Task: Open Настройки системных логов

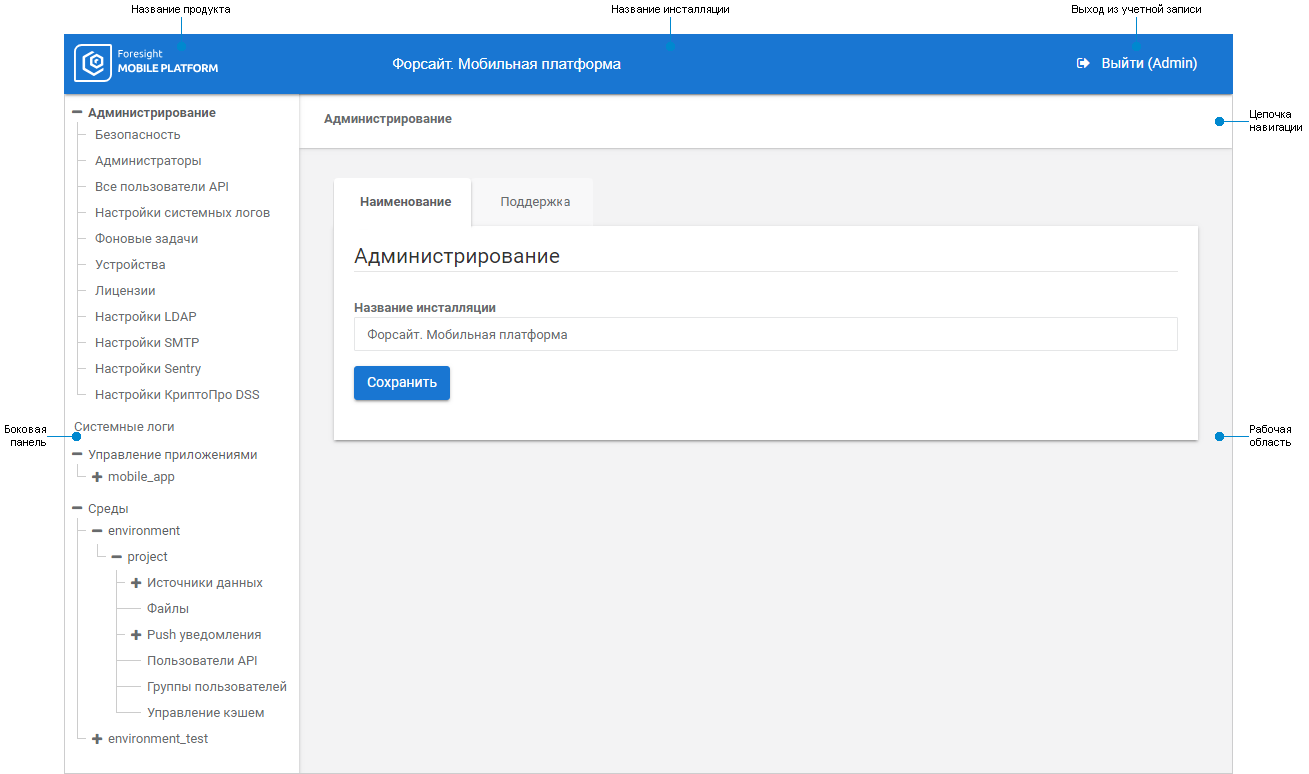Action: click(x=182, y=213)
